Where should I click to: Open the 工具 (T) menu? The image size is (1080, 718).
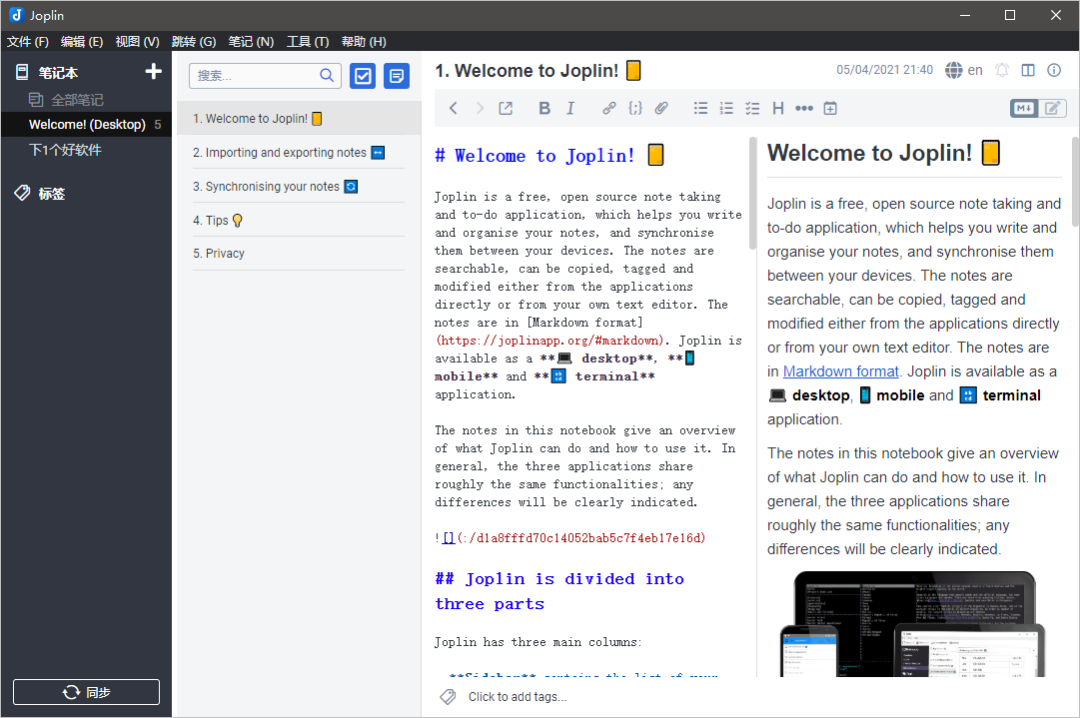click(x=307, y=41)
